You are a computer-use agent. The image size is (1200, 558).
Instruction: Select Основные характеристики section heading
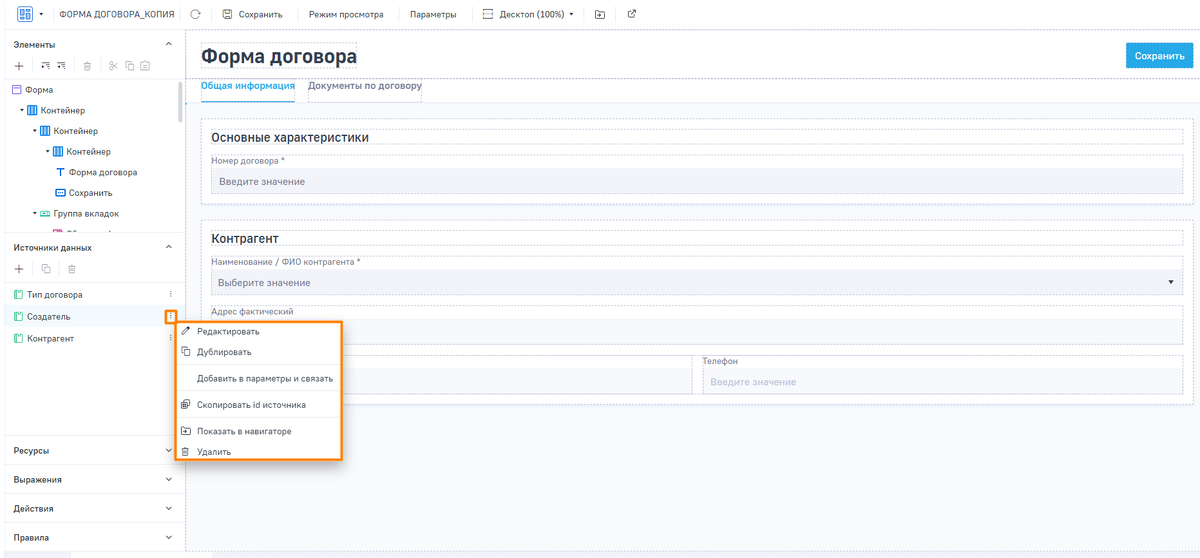(x=290, y=137)
